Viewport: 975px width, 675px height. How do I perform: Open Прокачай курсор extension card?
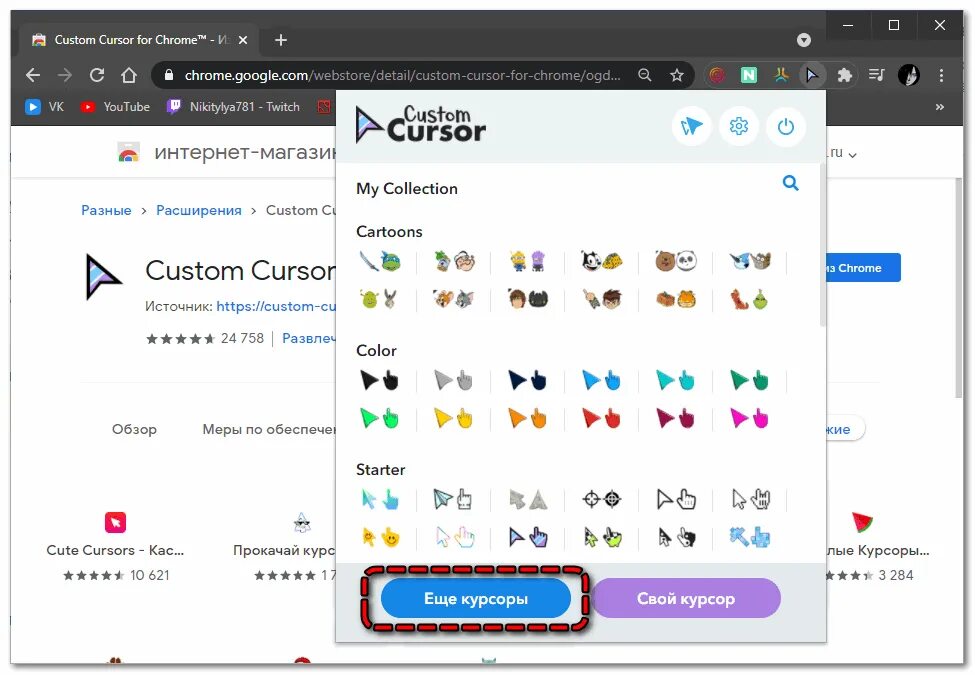coord(284,547)
